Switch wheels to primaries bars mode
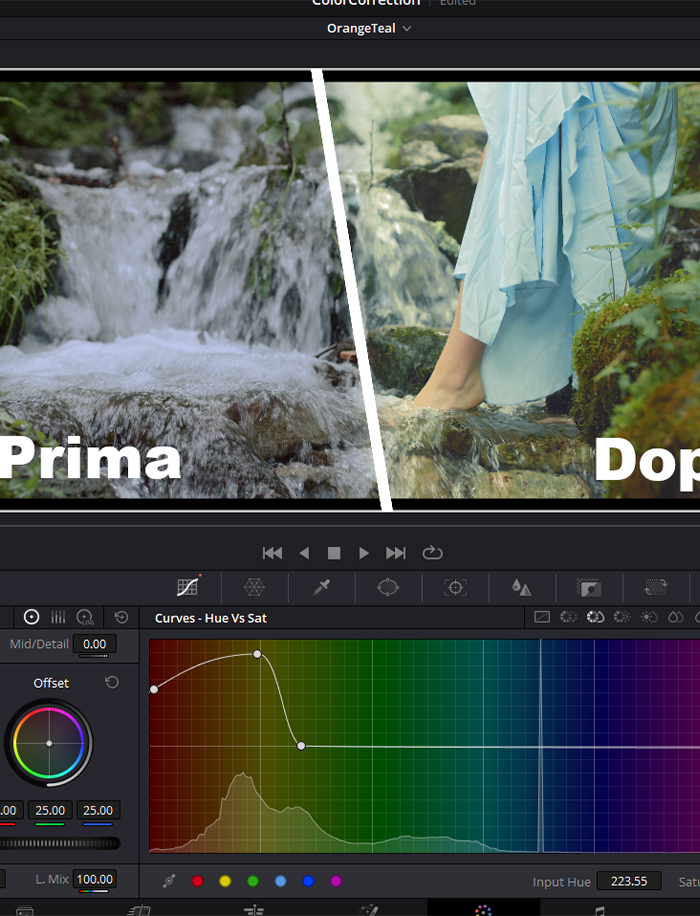This screenshot has width=700, height=916. point(58,618)
